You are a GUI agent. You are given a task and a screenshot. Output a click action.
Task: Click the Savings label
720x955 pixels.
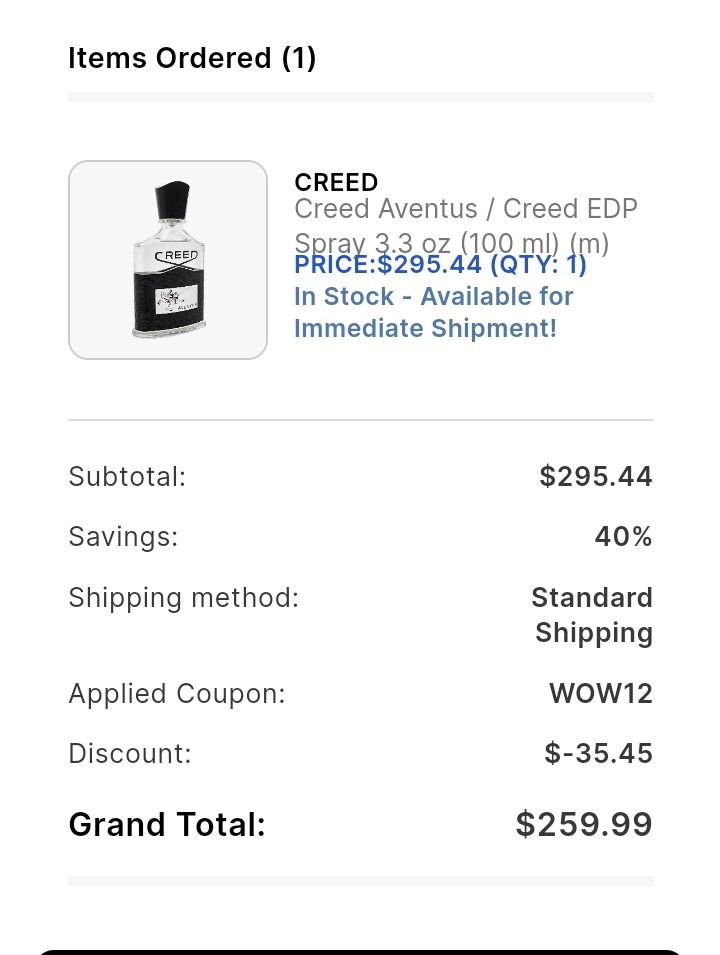[123, 537]
